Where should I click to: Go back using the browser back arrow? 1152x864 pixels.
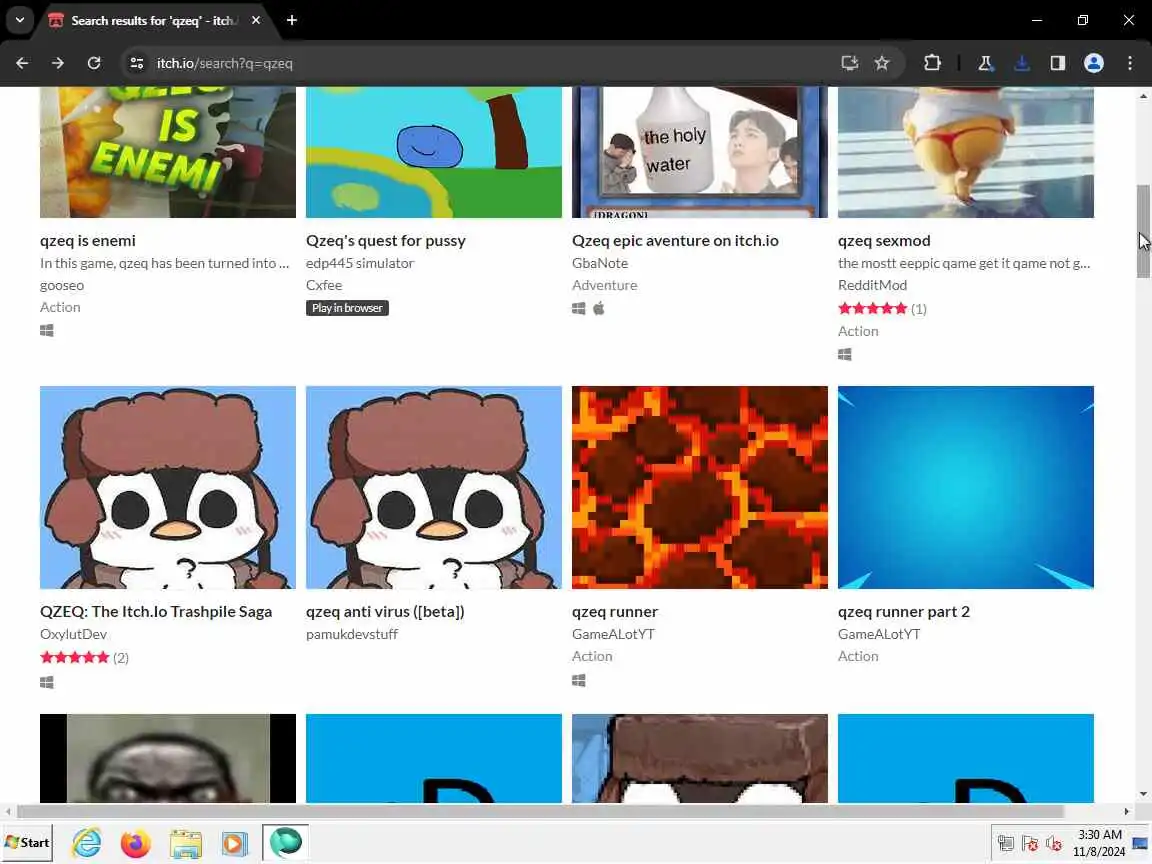click(22, 63)
